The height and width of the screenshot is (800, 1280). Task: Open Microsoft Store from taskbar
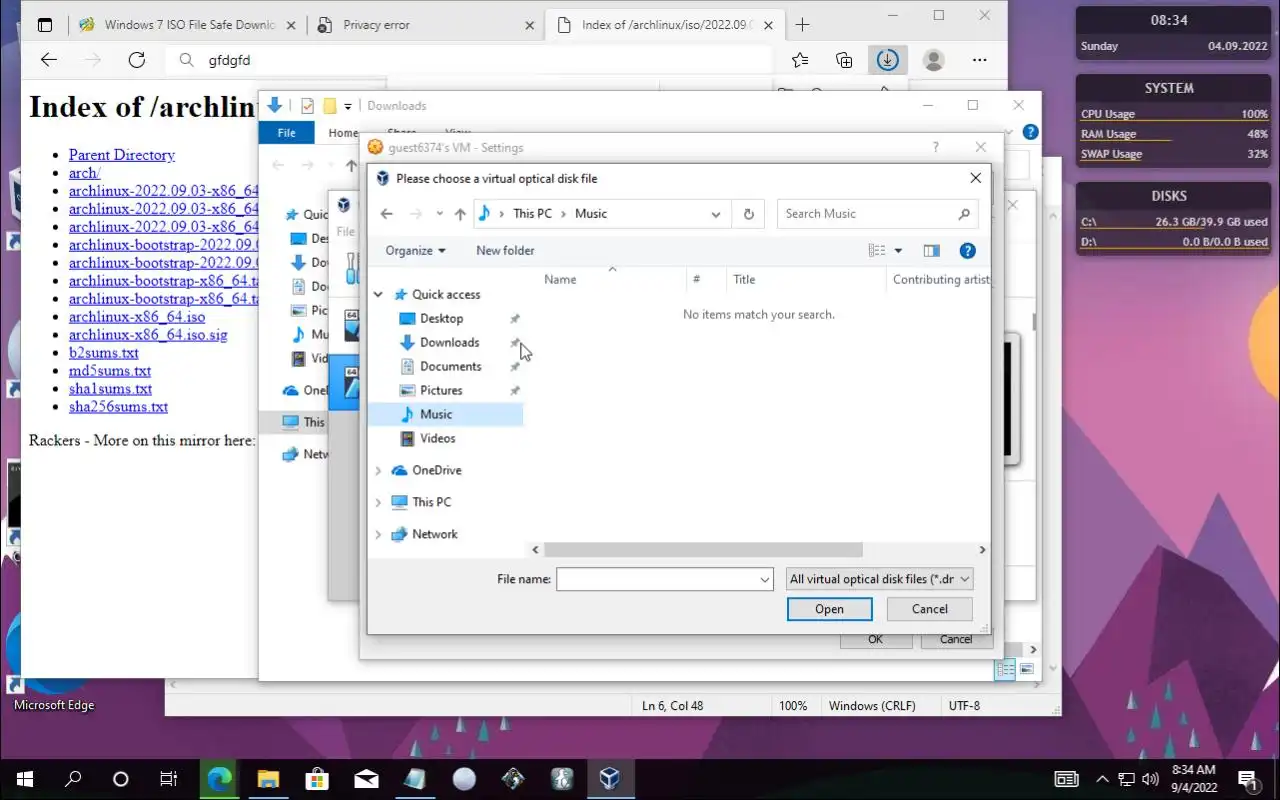click(x=317, y=779)
